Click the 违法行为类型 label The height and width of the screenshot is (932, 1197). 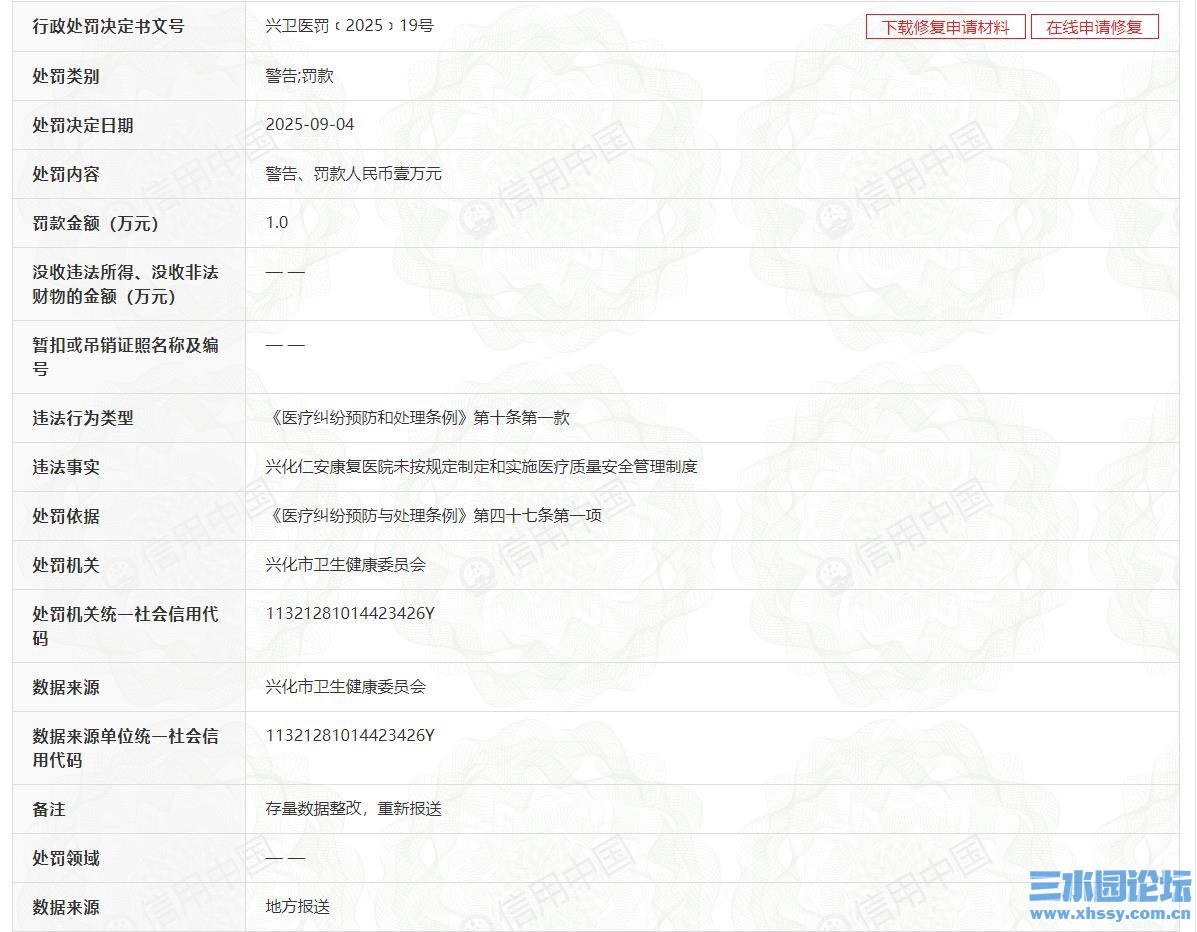coord(82,418)
